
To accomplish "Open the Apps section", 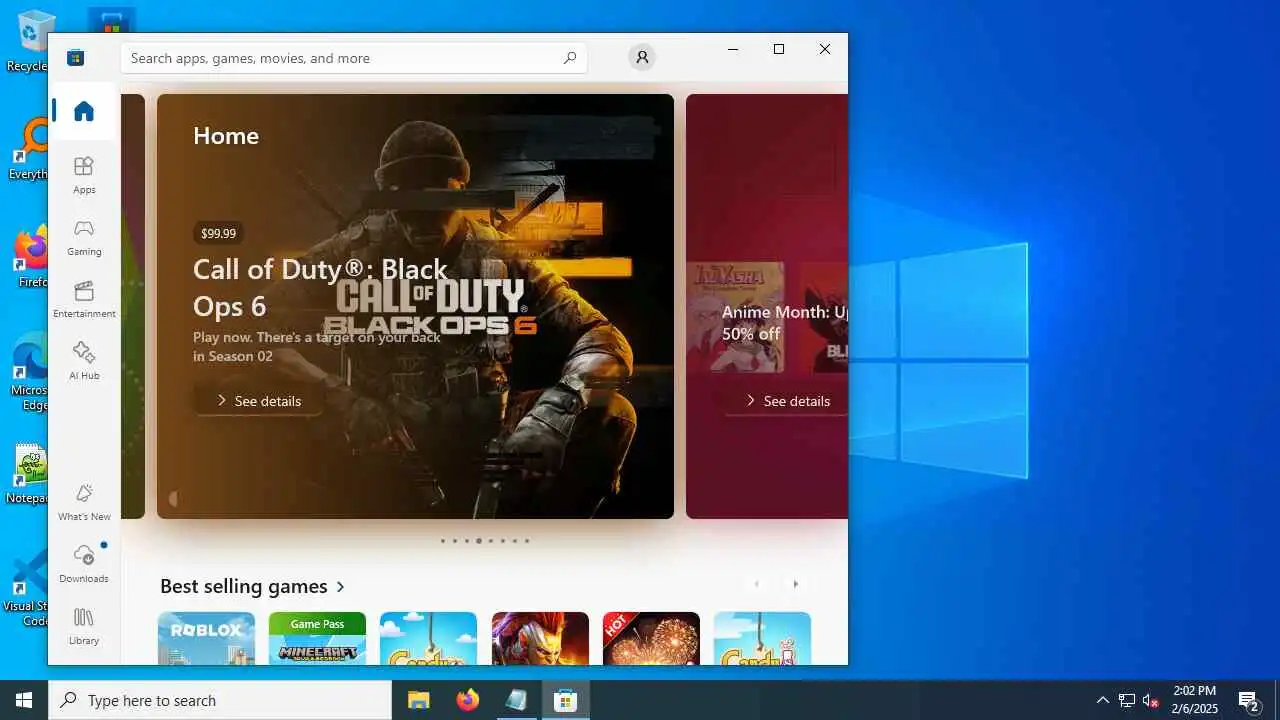I will coord(84,175).
